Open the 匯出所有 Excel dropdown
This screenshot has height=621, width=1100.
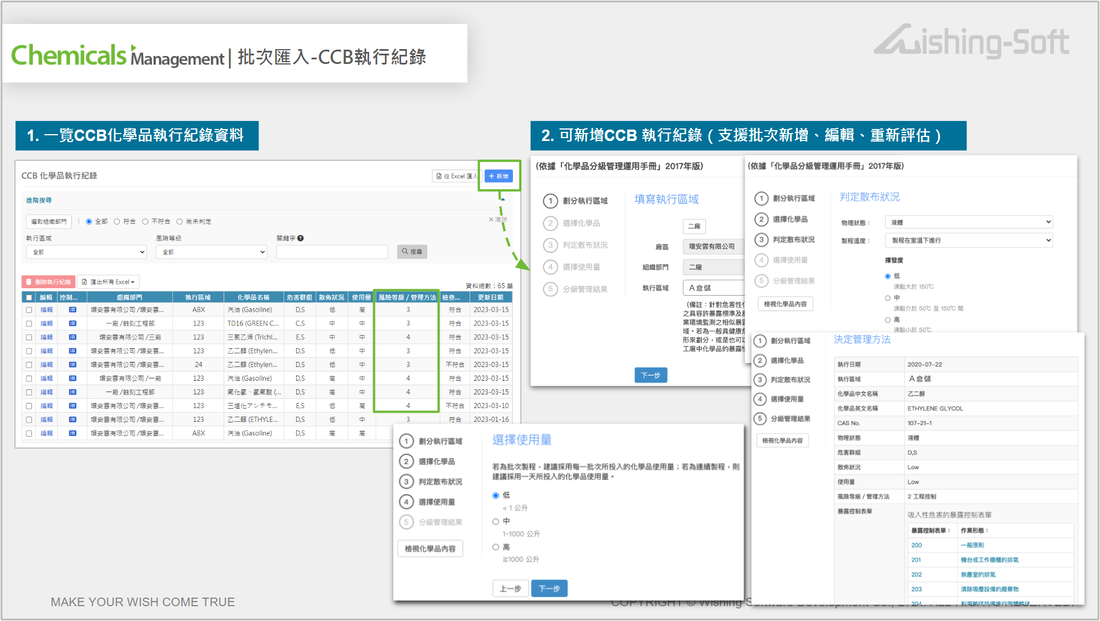point(108,281)
